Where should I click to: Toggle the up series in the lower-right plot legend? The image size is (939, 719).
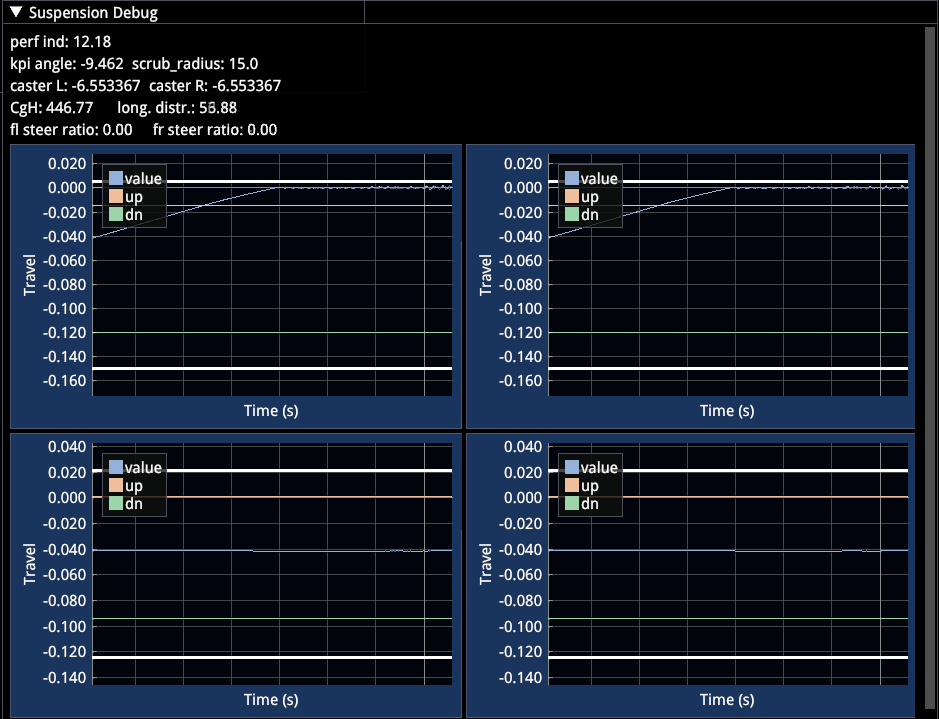click(582, 486)
